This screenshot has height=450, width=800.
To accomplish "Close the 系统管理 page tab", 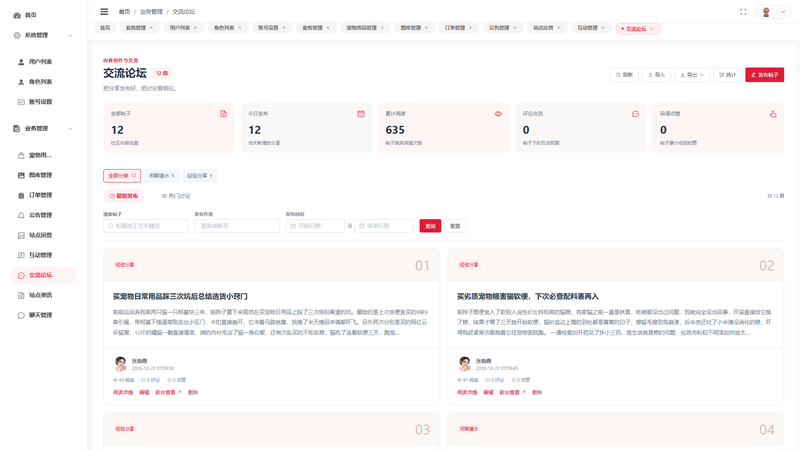I will point(151,28).
